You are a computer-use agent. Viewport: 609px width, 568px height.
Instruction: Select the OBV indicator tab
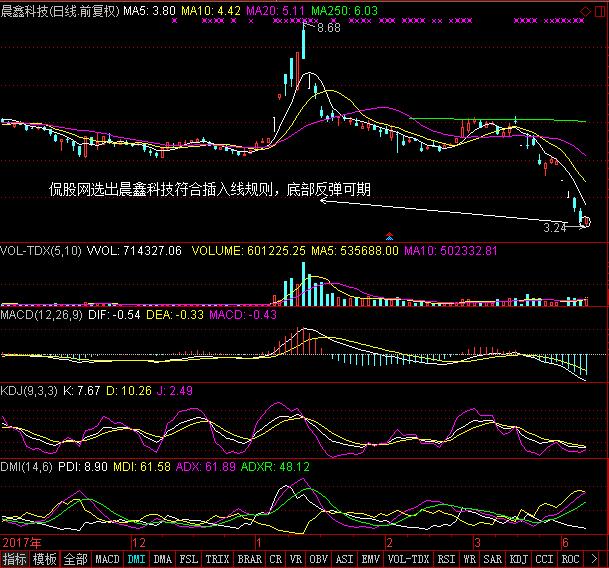[x=318, y=559]
